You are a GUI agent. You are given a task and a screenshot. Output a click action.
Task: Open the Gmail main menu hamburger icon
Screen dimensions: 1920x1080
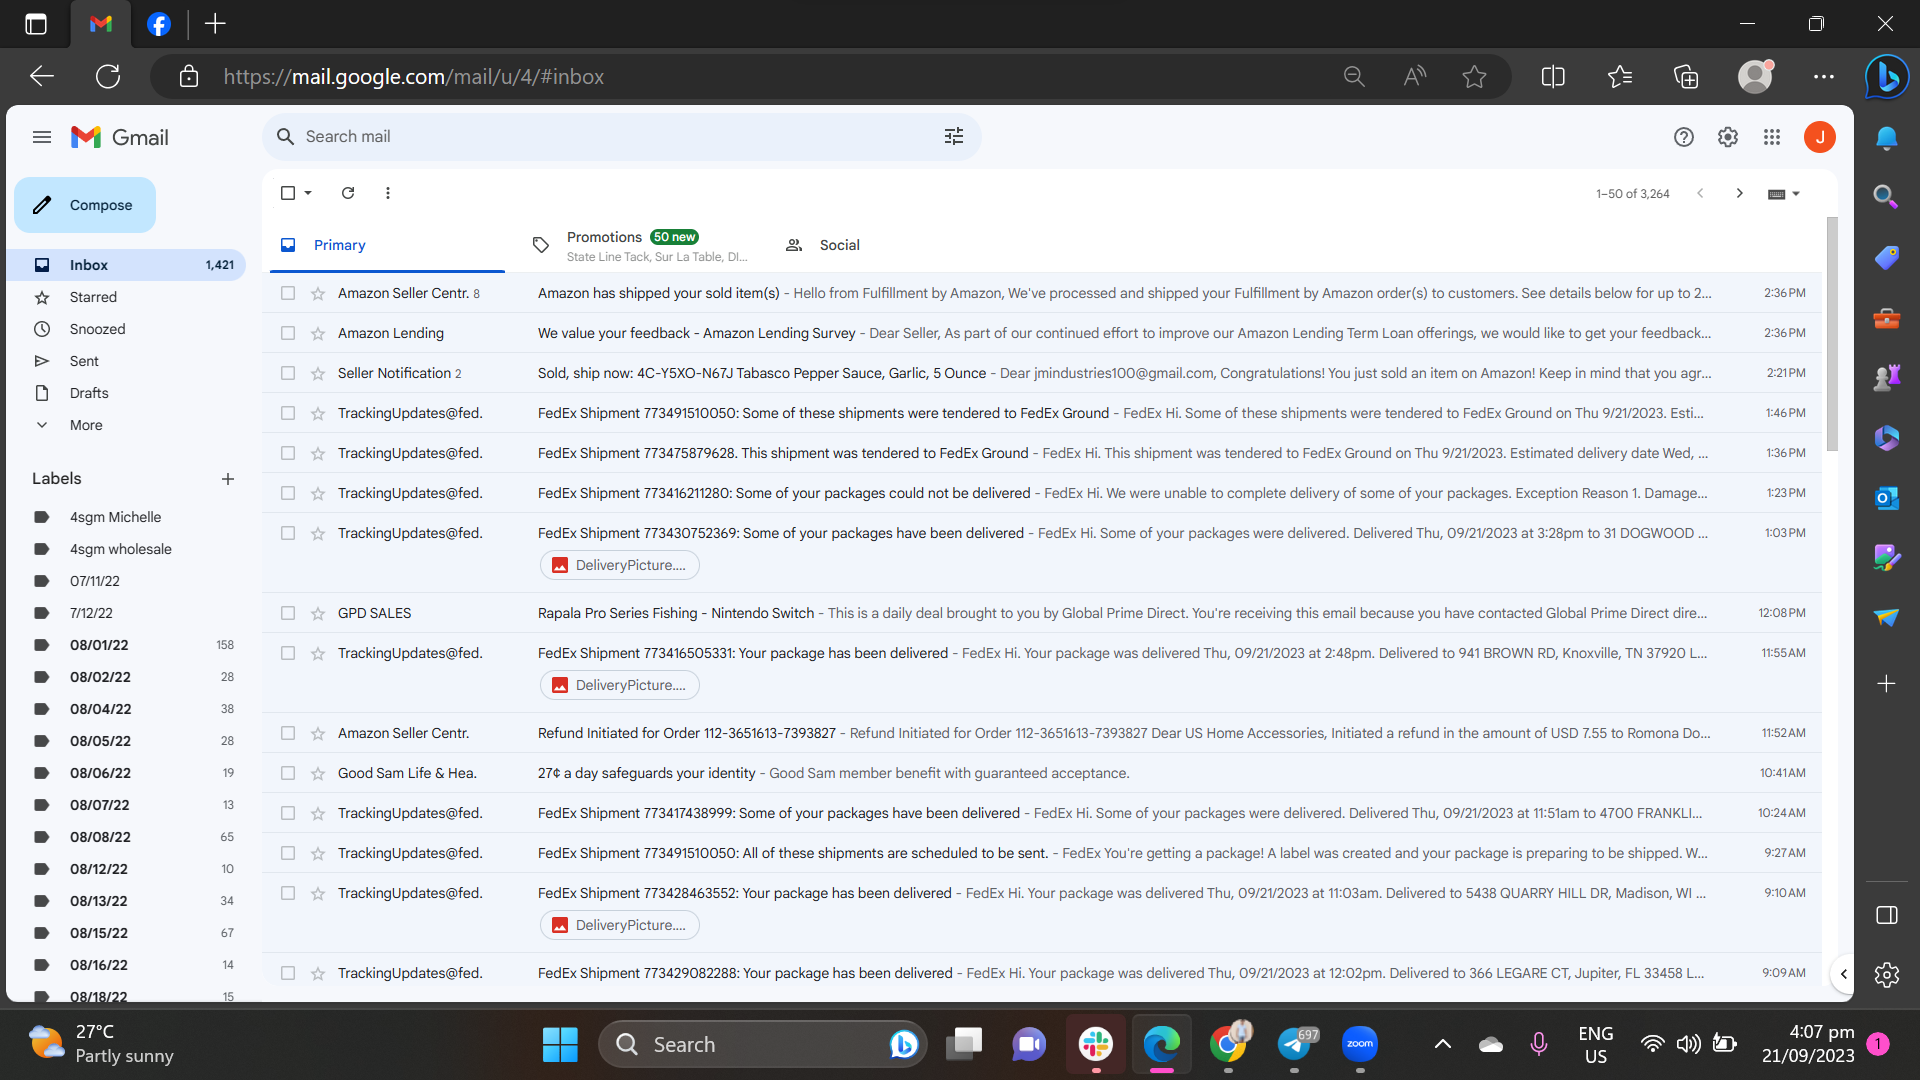41,137
